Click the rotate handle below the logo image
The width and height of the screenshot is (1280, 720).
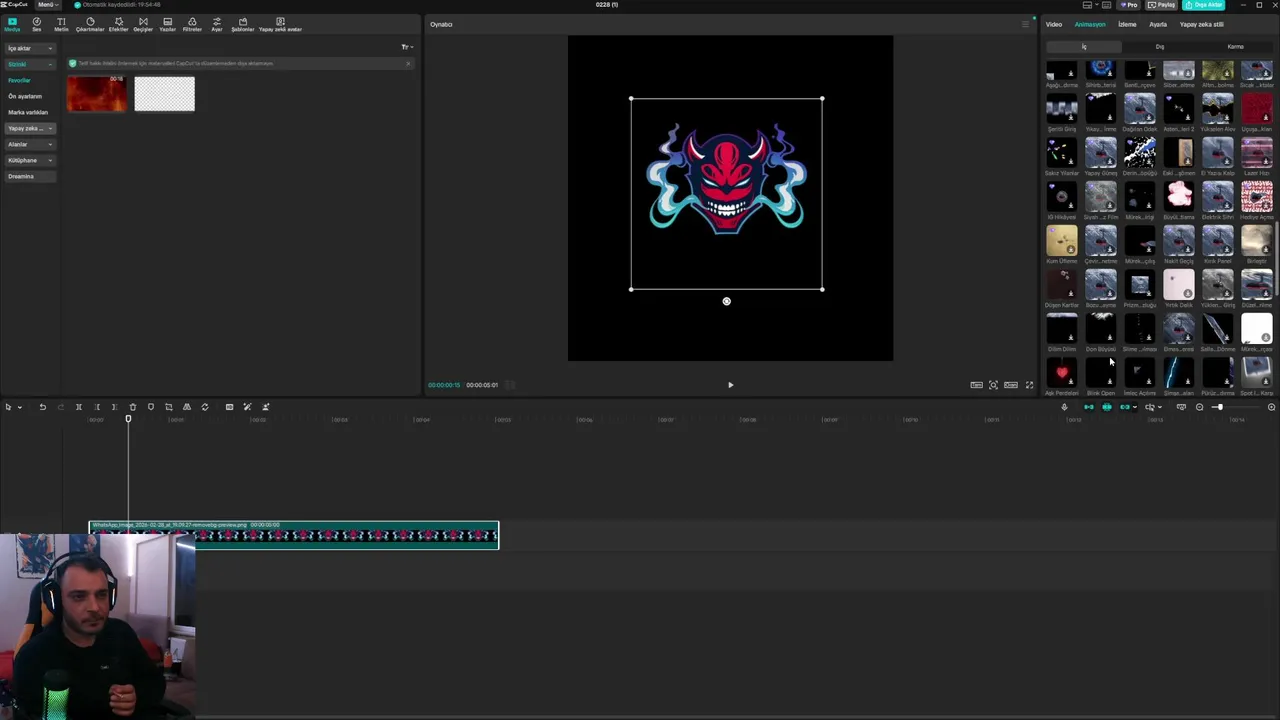click(x=727, y=301)
